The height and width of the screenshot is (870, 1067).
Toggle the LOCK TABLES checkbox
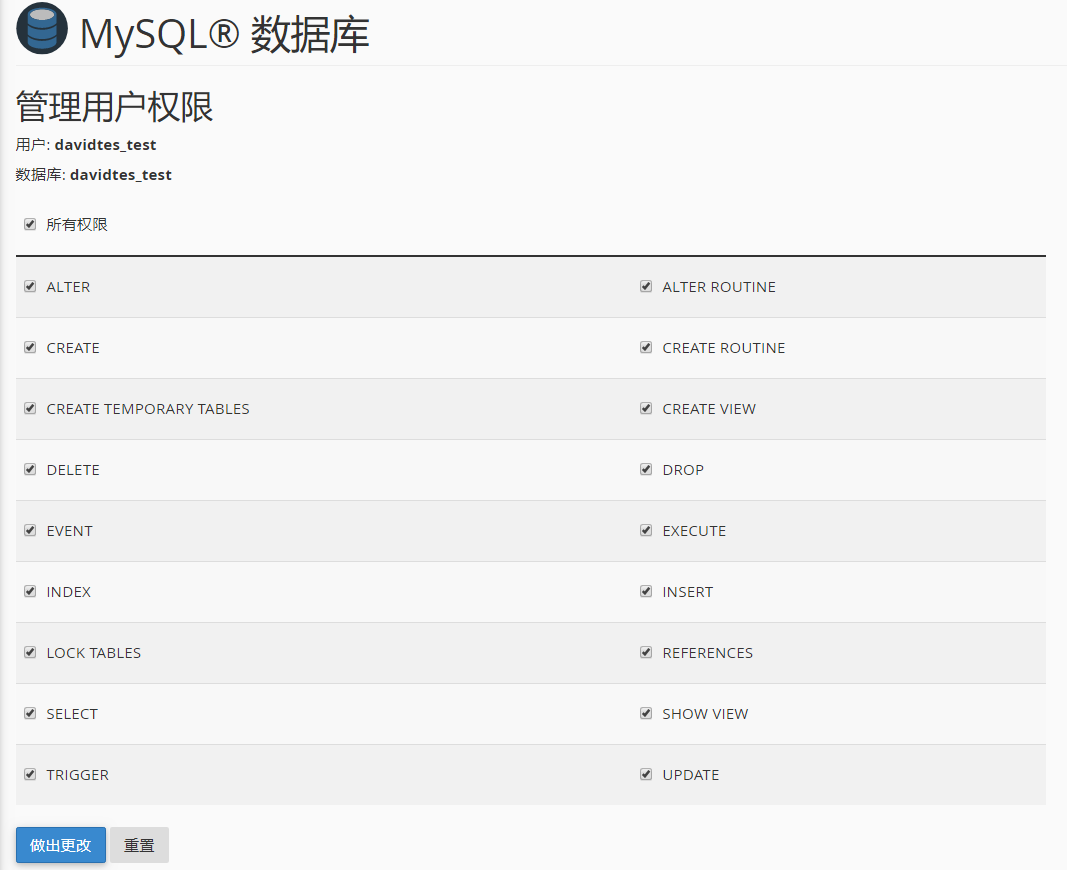point(30,652)
